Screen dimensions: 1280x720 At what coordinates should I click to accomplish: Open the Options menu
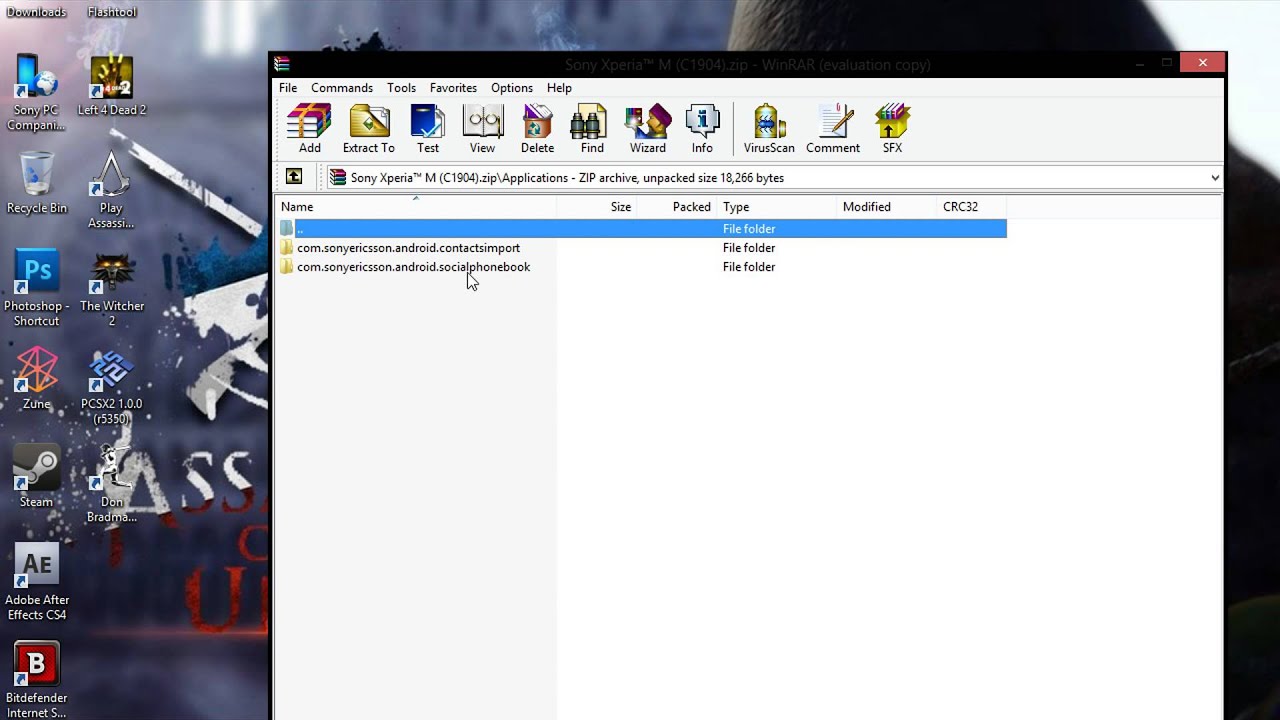pyautogui.click(x=512, y=88)
